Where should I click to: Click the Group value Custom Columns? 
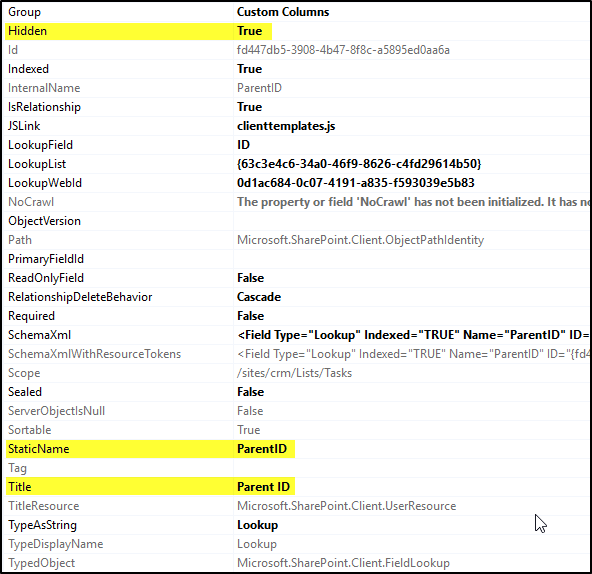click(x=283, y=12)
